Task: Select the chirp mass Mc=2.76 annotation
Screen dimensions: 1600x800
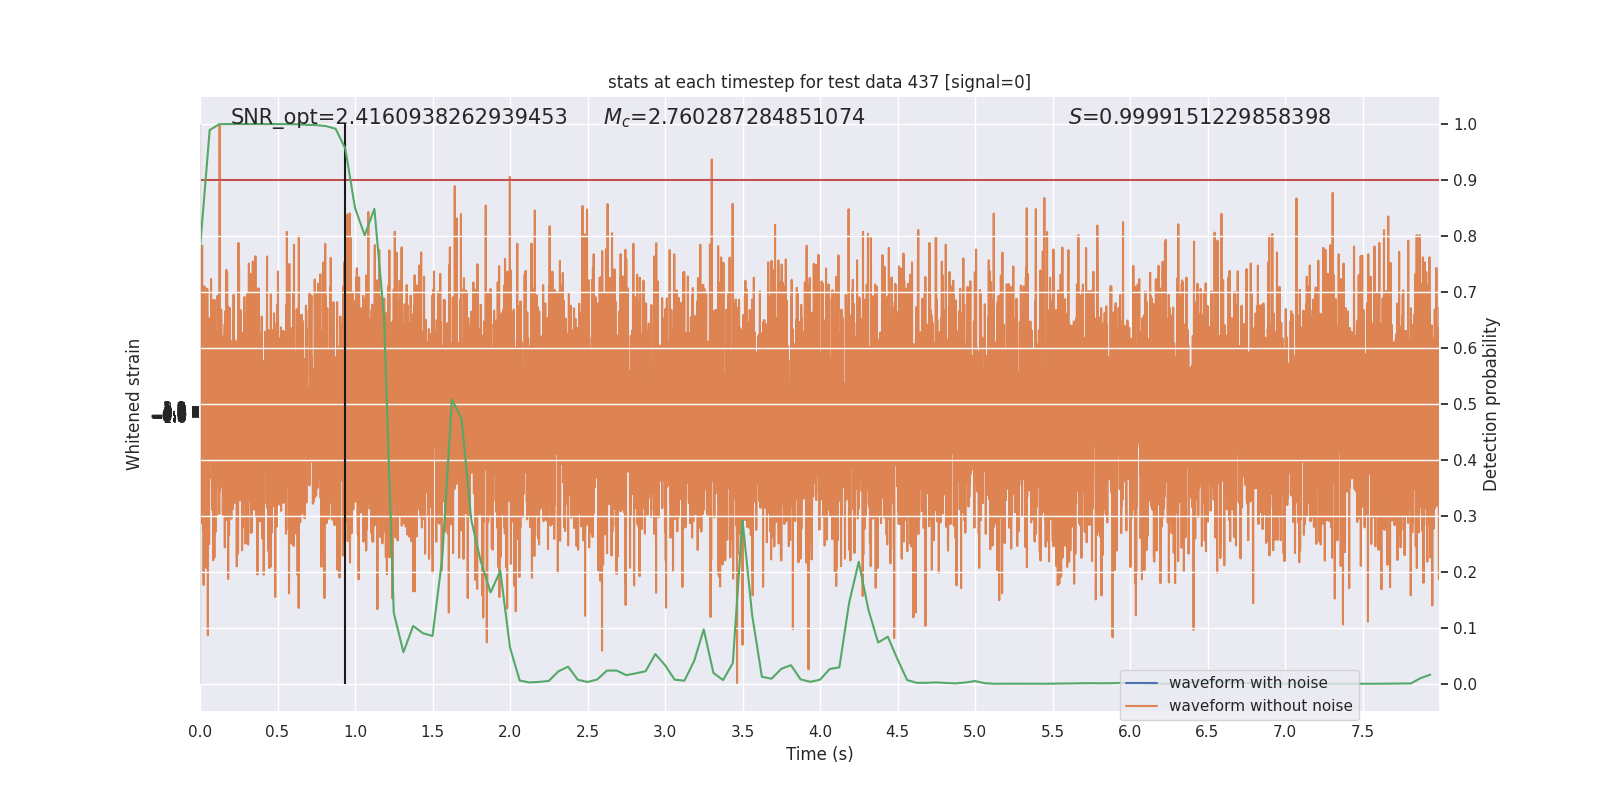Action: point(734,117)
